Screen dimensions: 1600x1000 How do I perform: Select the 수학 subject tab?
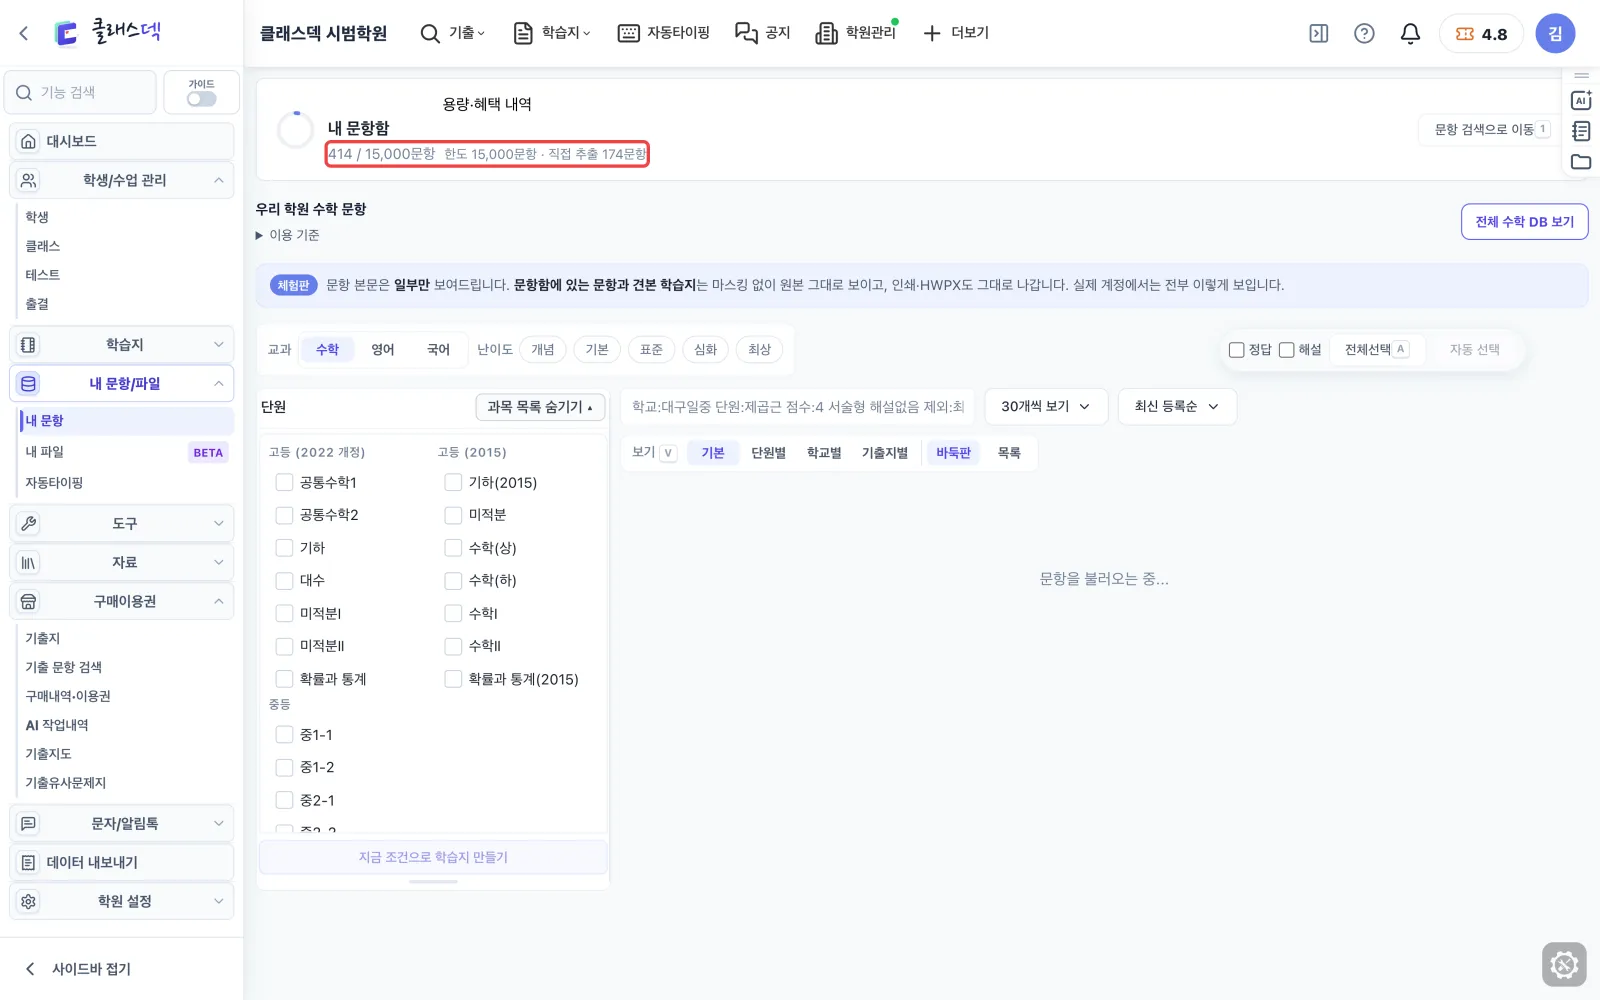[328, 349]
